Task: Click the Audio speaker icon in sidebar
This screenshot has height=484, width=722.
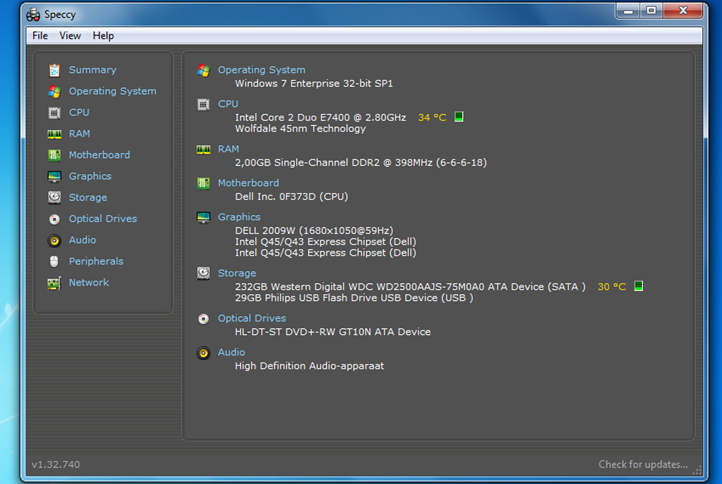Action: point(54,240)
